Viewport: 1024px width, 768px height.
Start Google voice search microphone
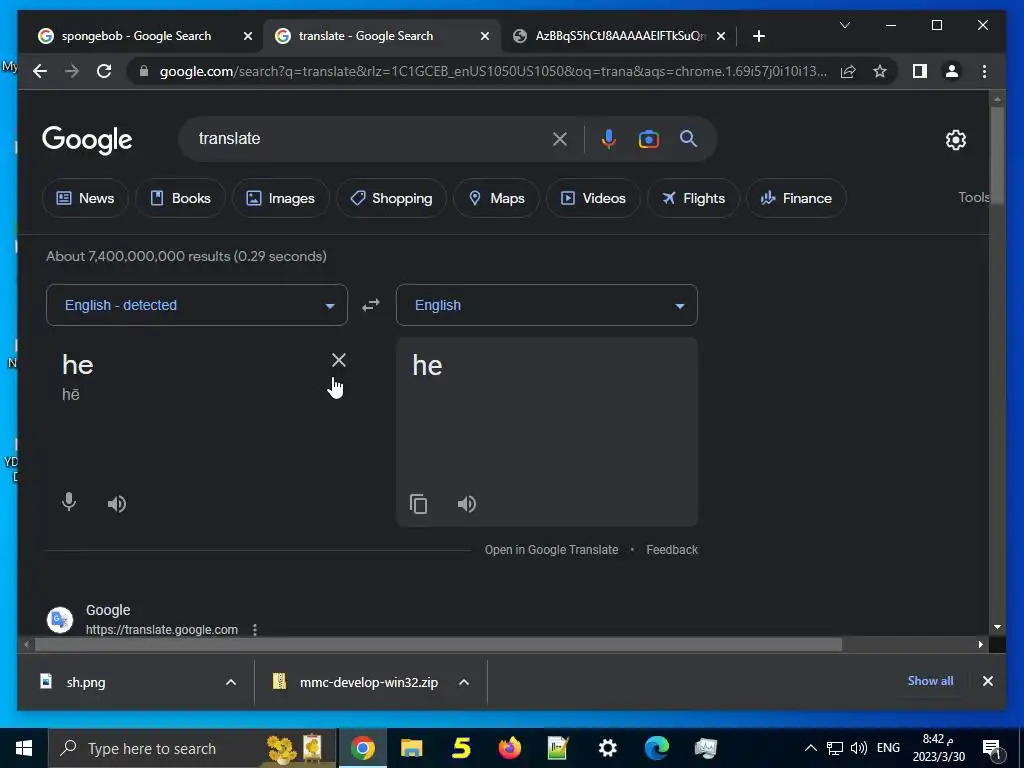click(608, 138)
